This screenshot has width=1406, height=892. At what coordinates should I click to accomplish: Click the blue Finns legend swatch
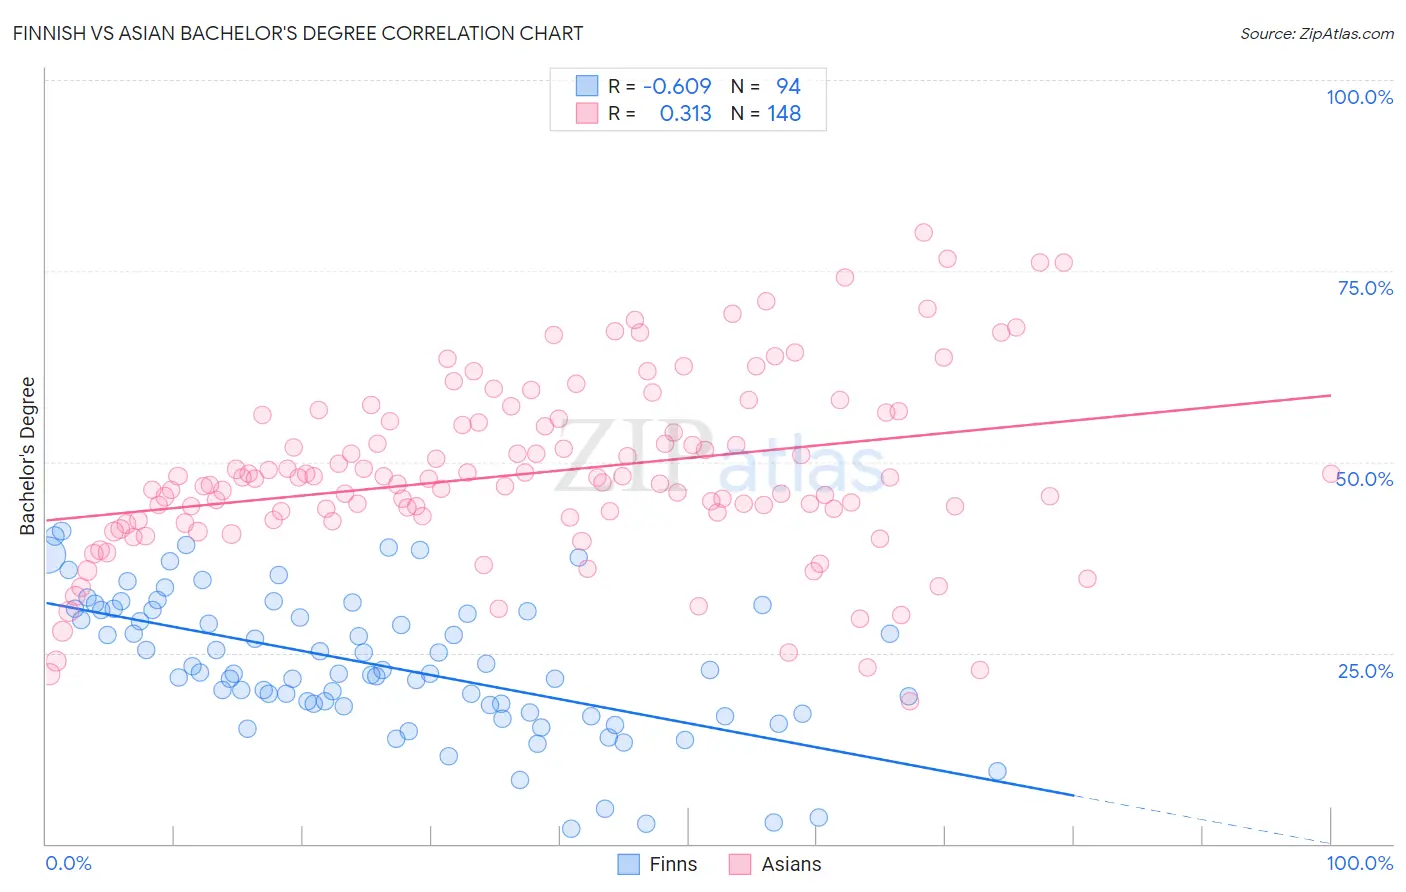[x=628, y=864]
